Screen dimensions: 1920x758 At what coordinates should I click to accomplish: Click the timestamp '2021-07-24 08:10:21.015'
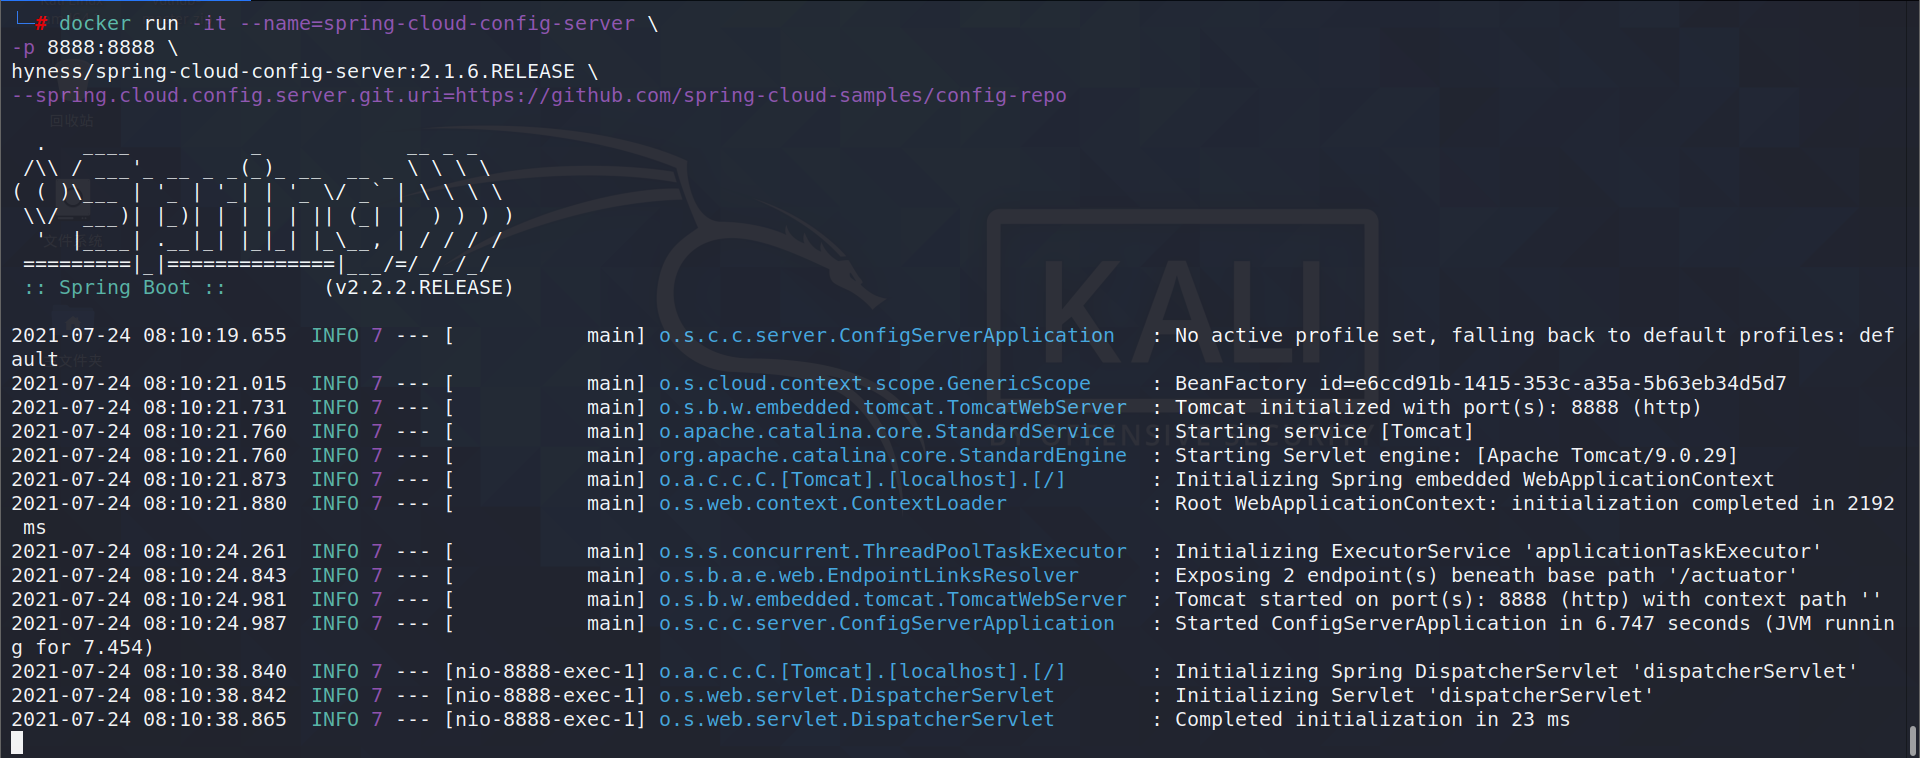149,384
